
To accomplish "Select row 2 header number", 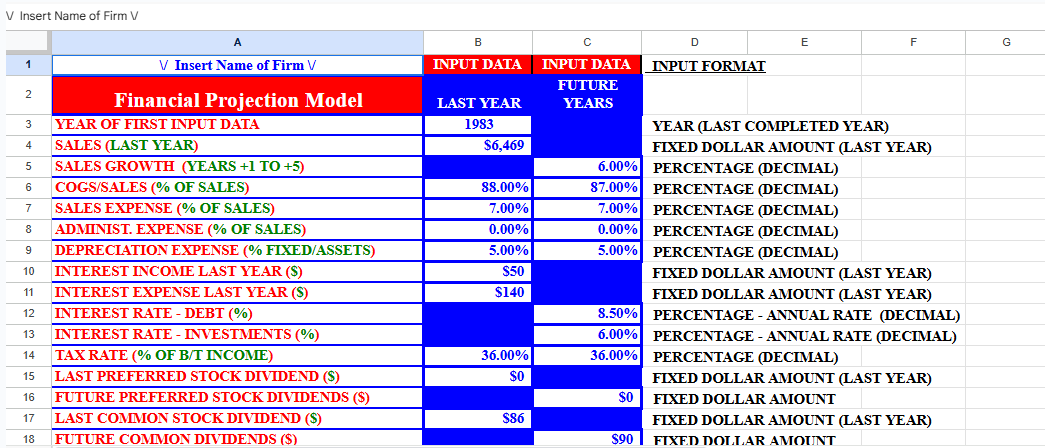I will [25, 95].
